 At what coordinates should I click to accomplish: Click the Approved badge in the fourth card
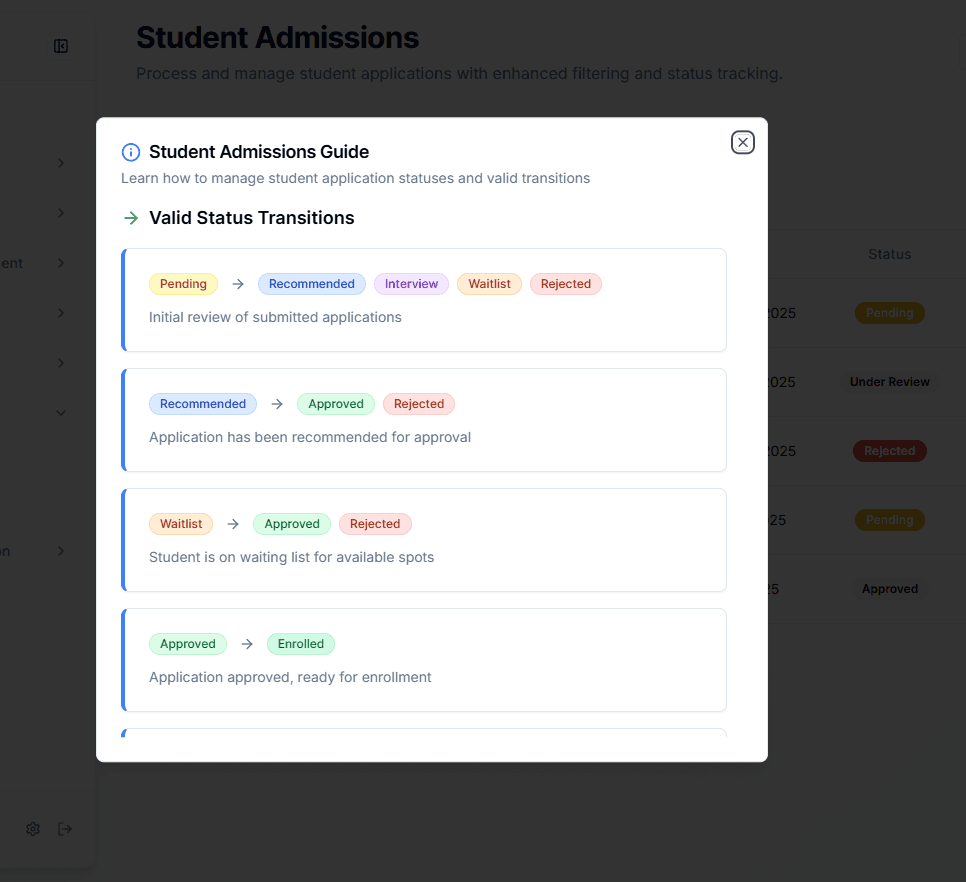pos(188,644)
